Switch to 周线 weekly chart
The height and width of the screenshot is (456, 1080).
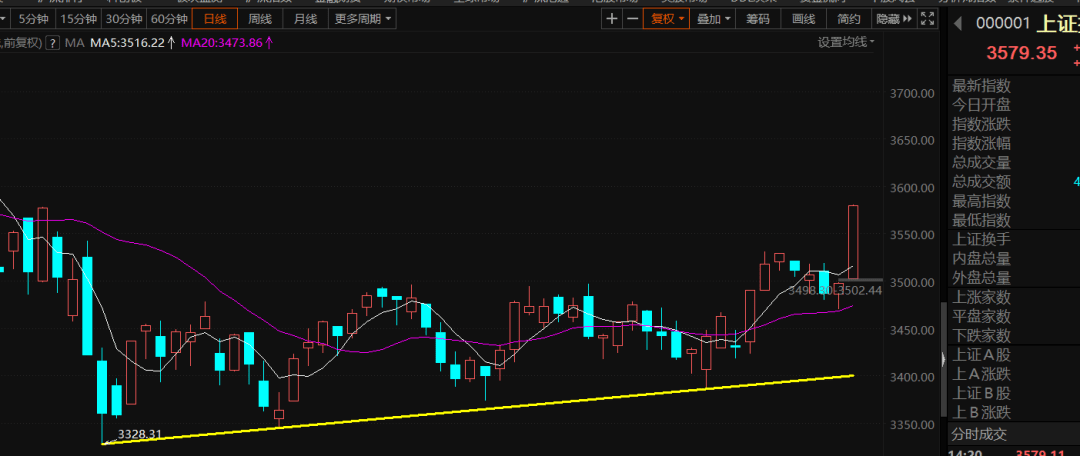tap(260, 19)
